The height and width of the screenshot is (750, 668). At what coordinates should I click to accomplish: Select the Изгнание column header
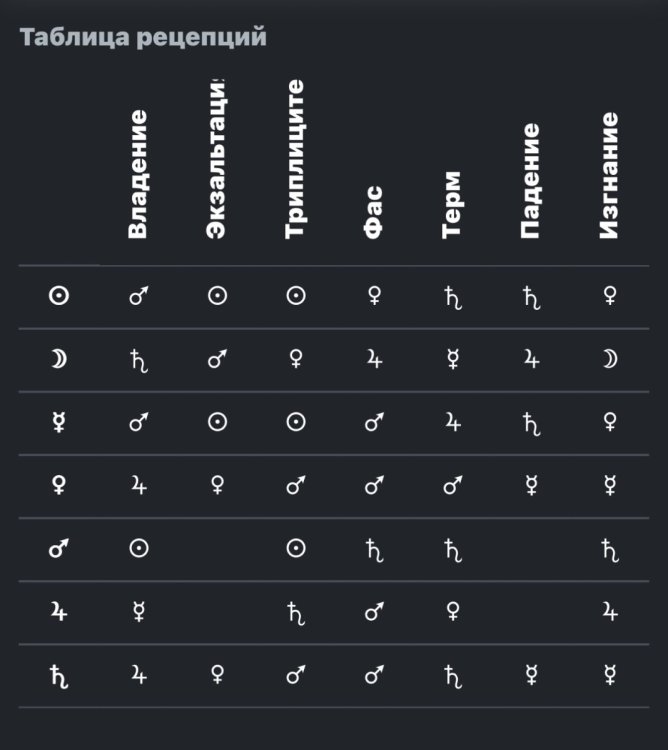610,175
